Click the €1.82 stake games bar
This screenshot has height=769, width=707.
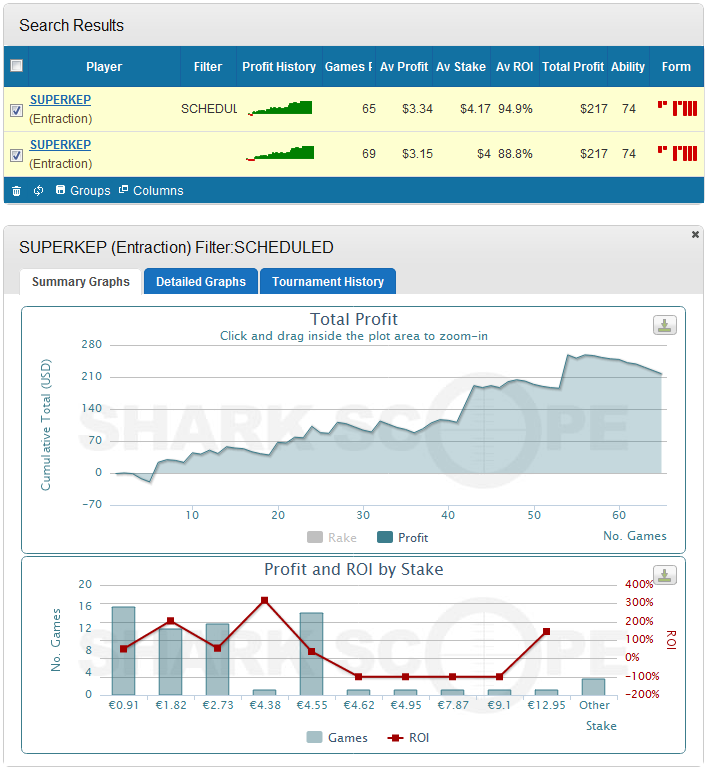[170, 662]
